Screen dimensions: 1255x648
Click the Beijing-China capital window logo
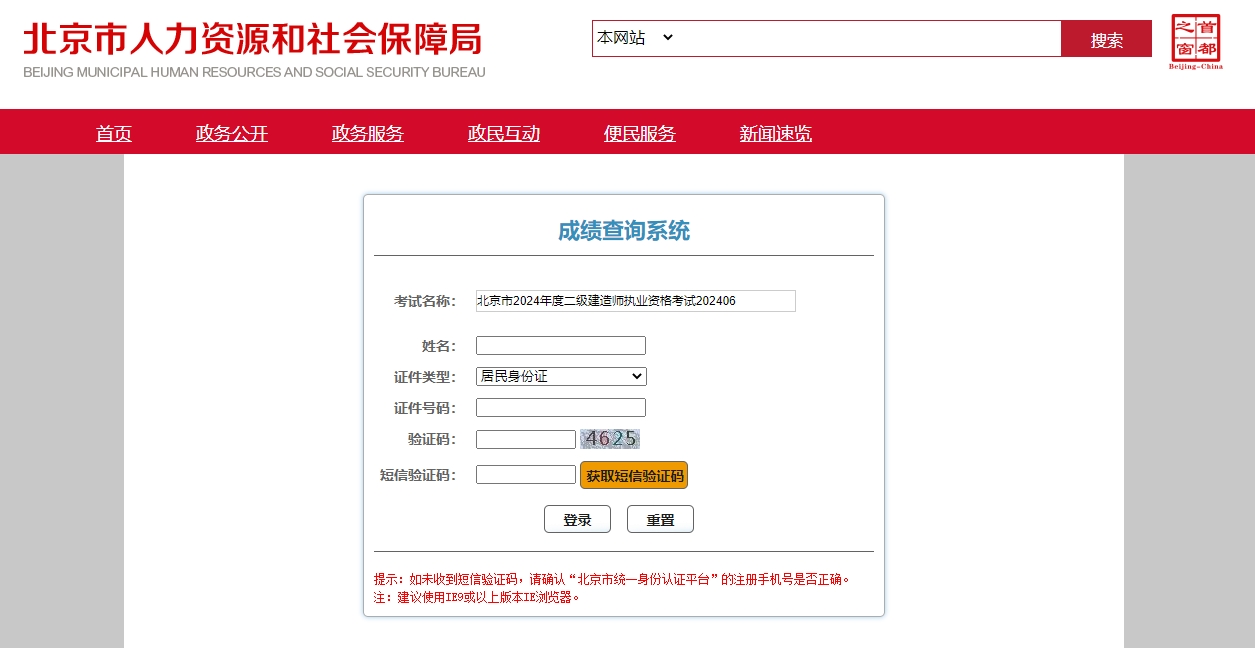click(1195, 42)
